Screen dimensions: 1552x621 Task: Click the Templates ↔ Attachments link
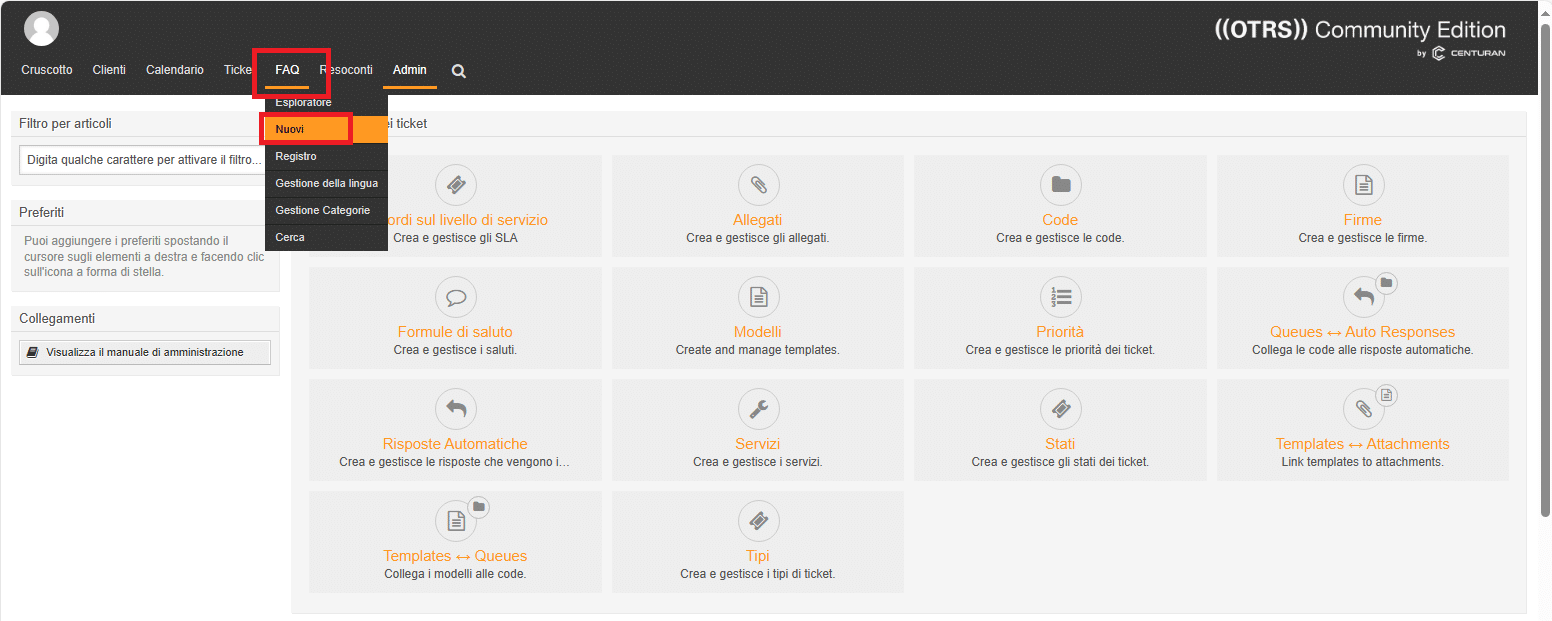tap(1363, 444)
